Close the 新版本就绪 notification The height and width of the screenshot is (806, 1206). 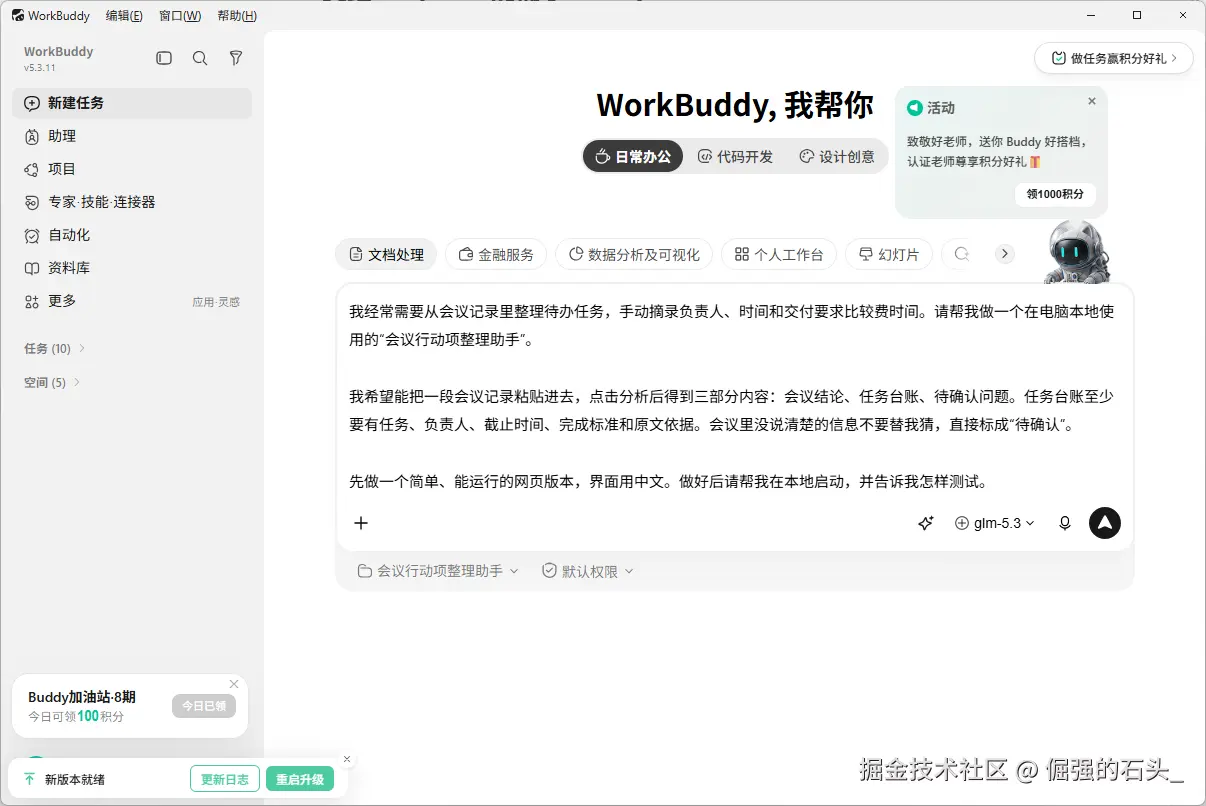pos(347,759)
